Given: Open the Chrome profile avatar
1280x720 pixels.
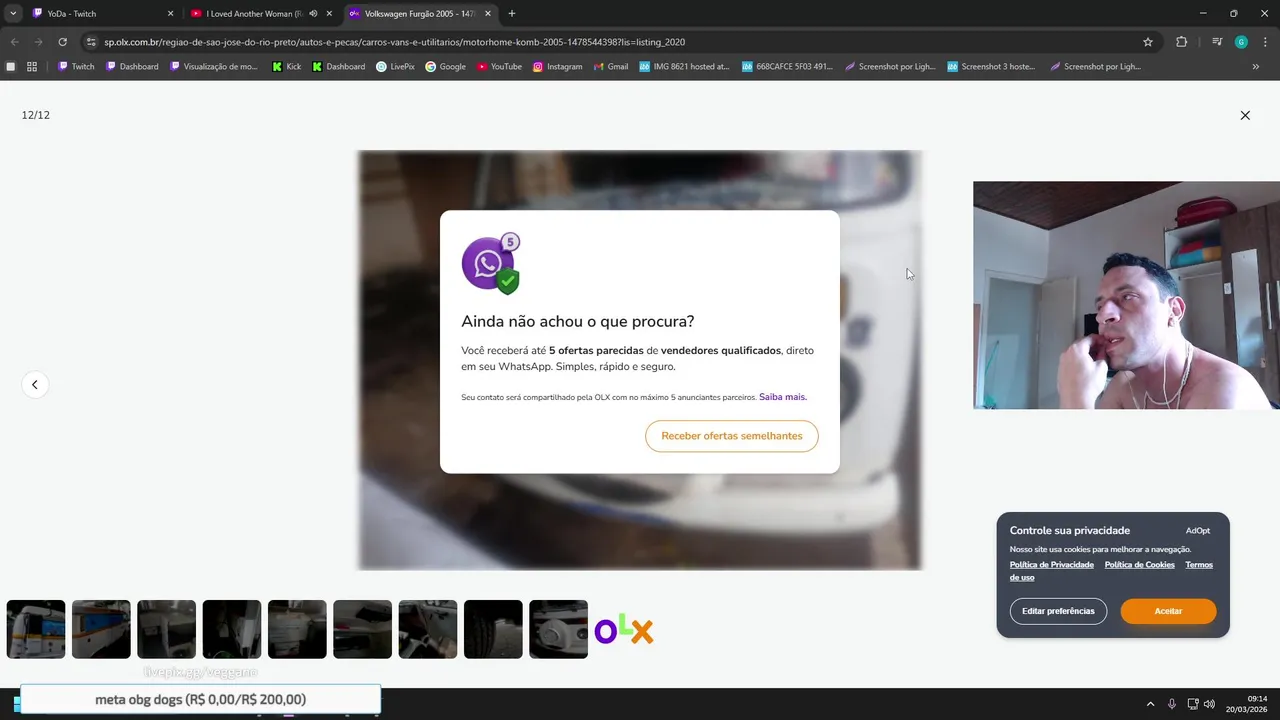Looking at the screenshot, I should 1241,42.
